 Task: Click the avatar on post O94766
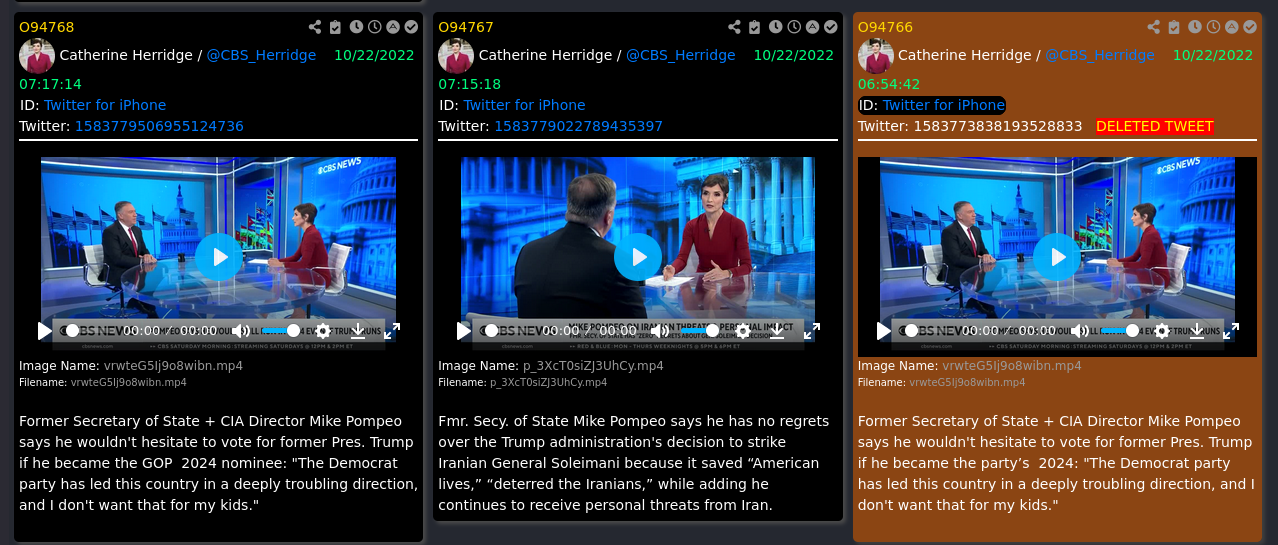click(x=875, y=55)
